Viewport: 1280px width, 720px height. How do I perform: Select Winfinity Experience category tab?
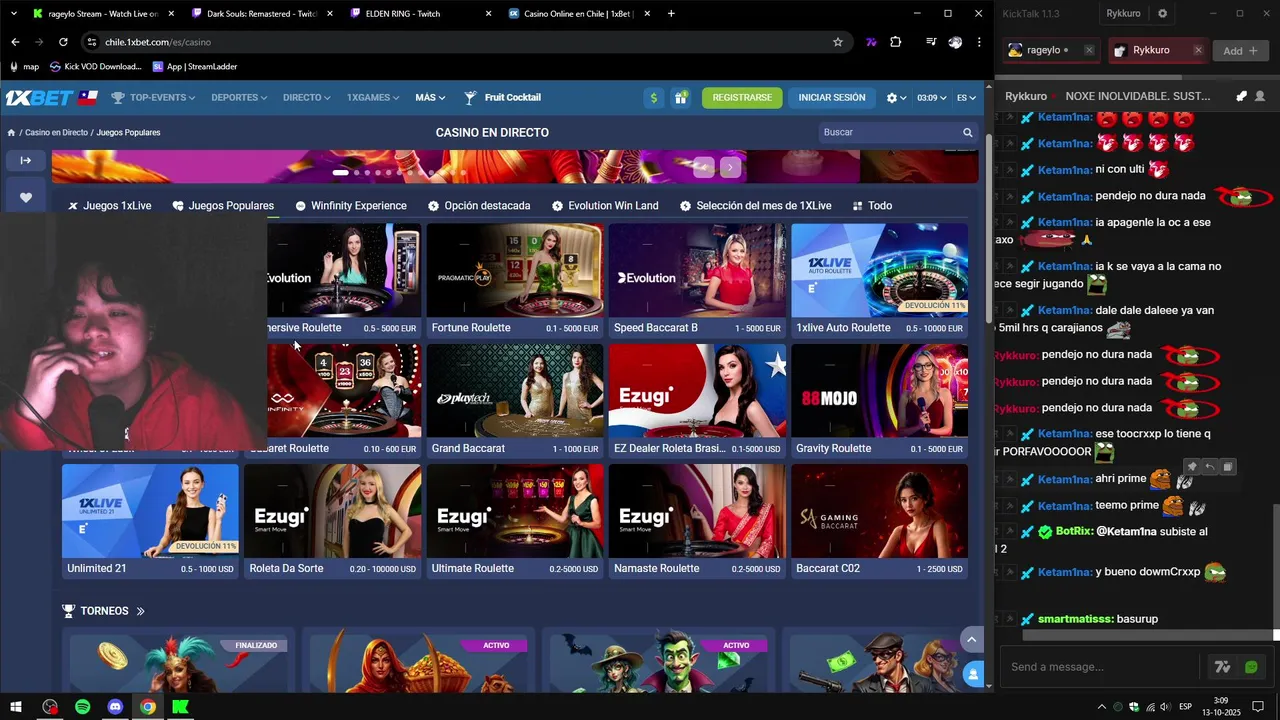click(351, 206)
